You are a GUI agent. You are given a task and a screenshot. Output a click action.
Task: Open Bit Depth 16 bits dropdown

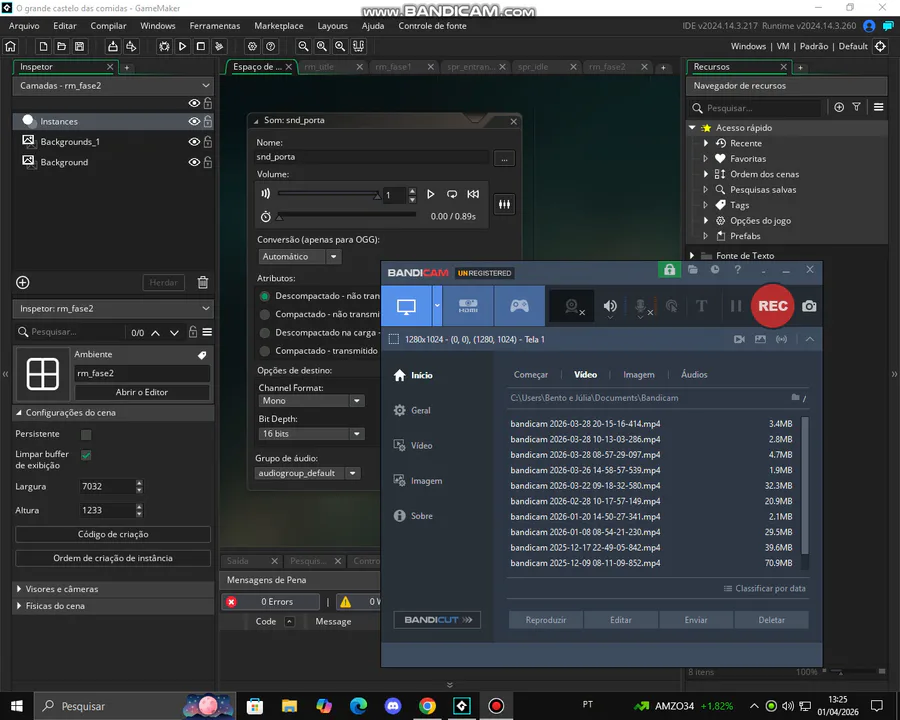coord(311,434)
